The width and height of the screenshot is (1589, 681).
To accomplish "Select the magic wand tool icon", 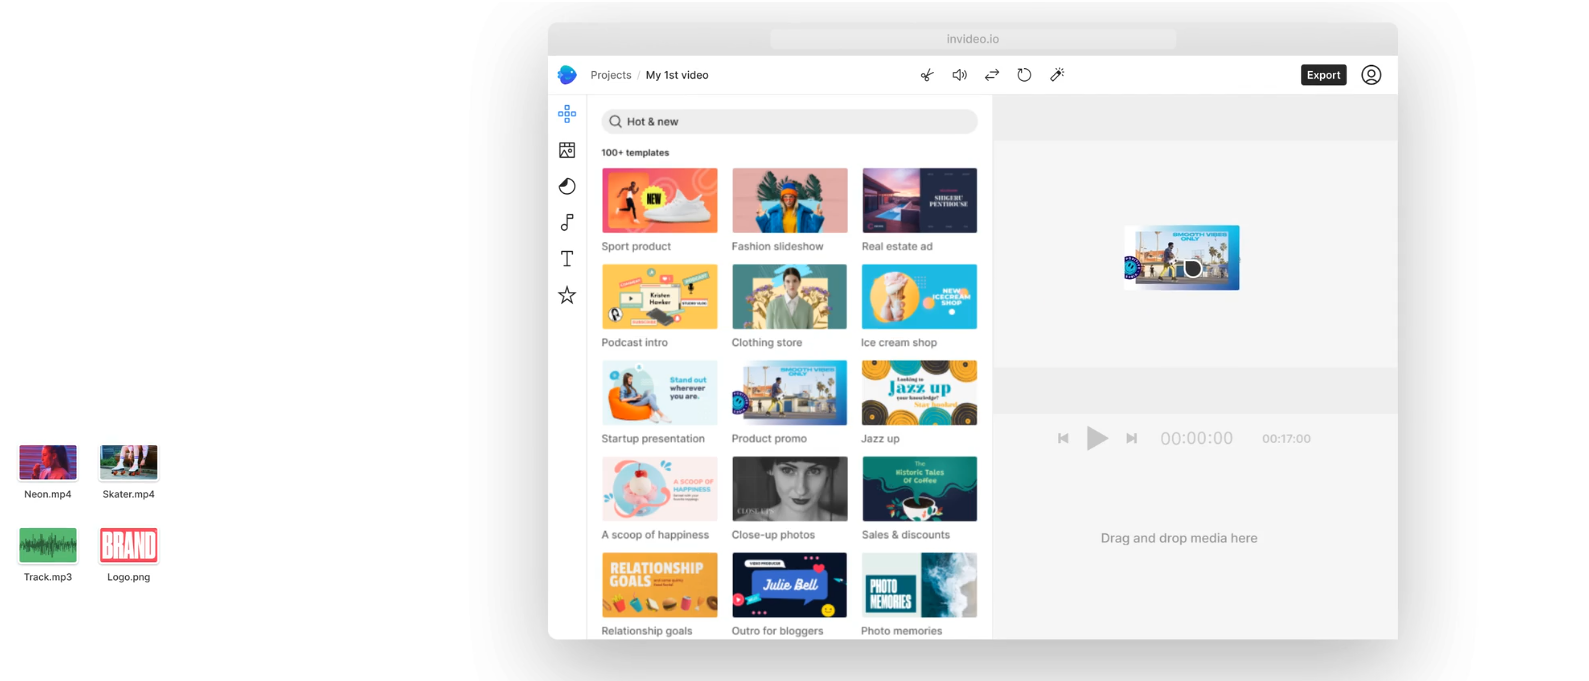I will 1057,75.
